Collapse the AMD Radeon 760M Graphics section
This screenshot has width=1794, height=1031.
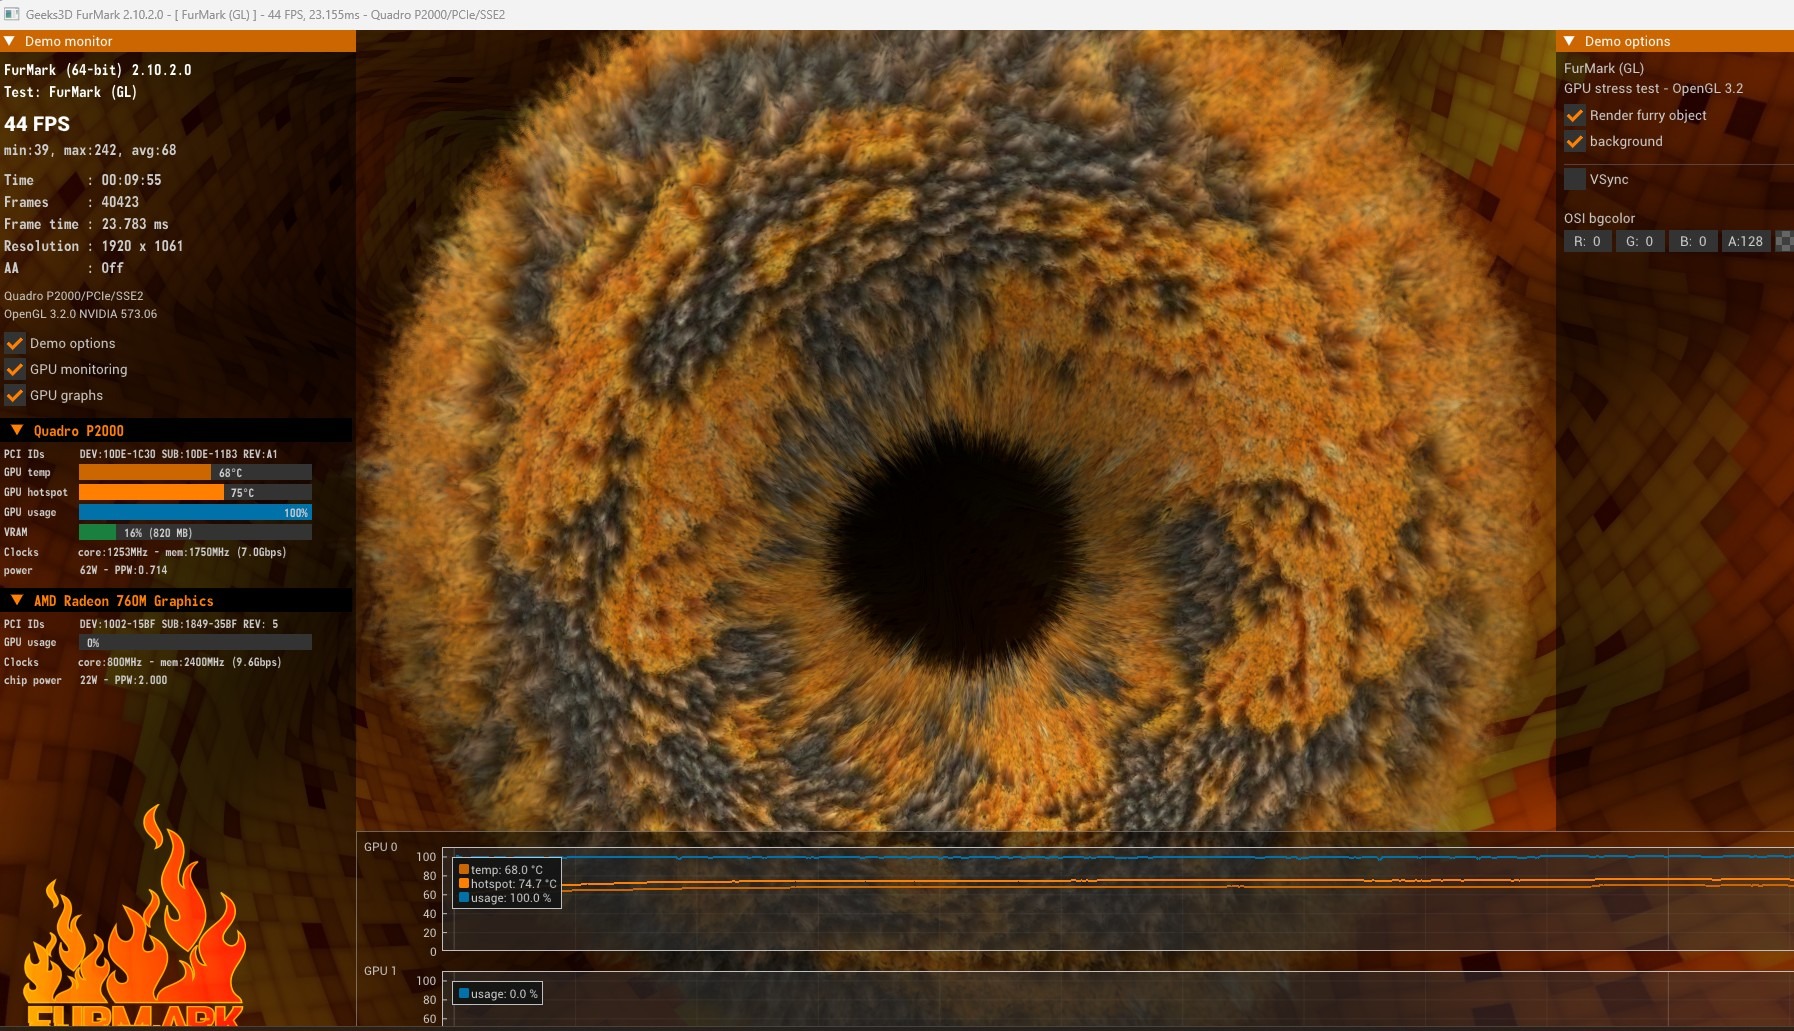tap(17, 600)
